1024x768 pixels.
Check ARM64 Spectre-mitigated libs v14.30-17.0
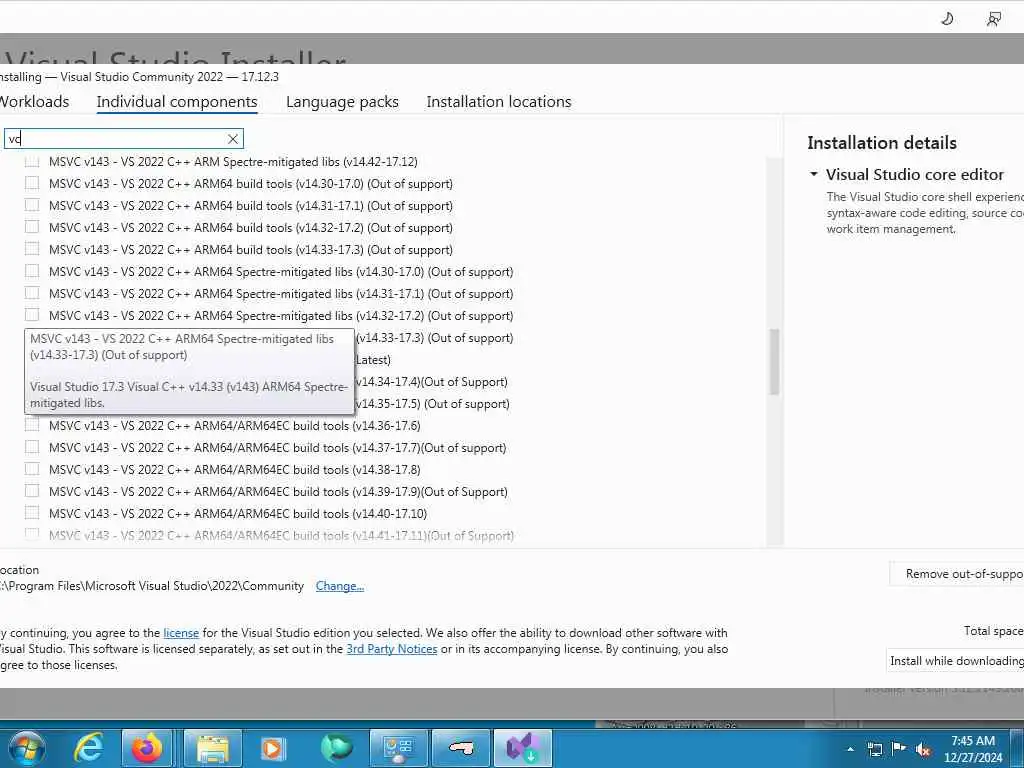(x=32, y=271)
